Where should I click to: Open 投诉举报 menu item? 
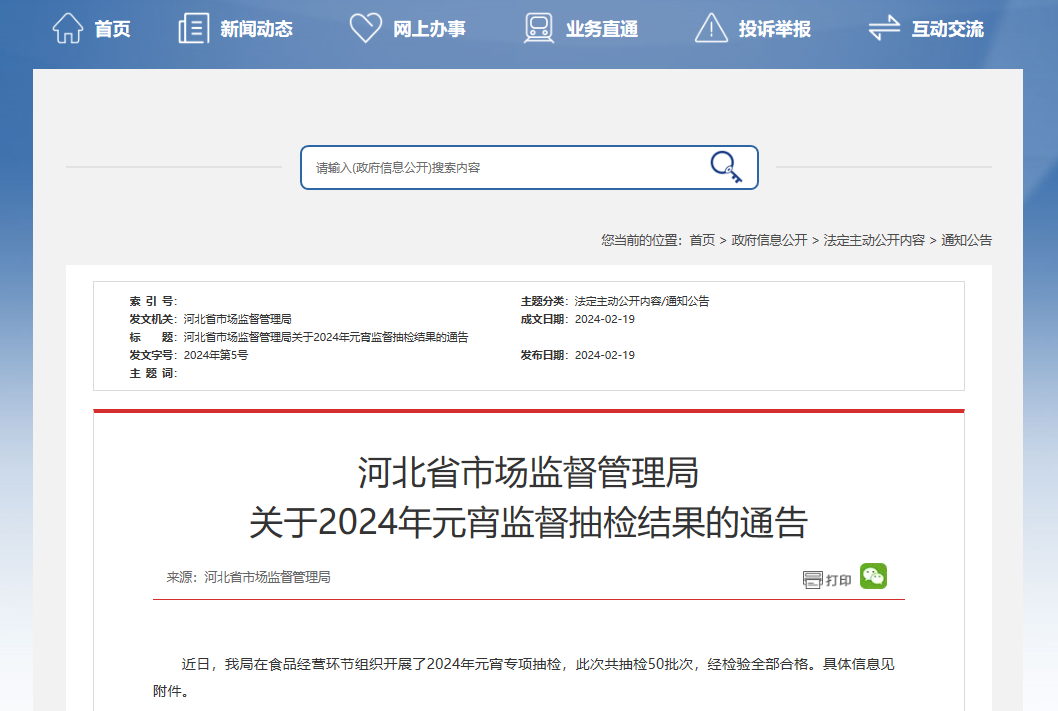pos(775,29)
